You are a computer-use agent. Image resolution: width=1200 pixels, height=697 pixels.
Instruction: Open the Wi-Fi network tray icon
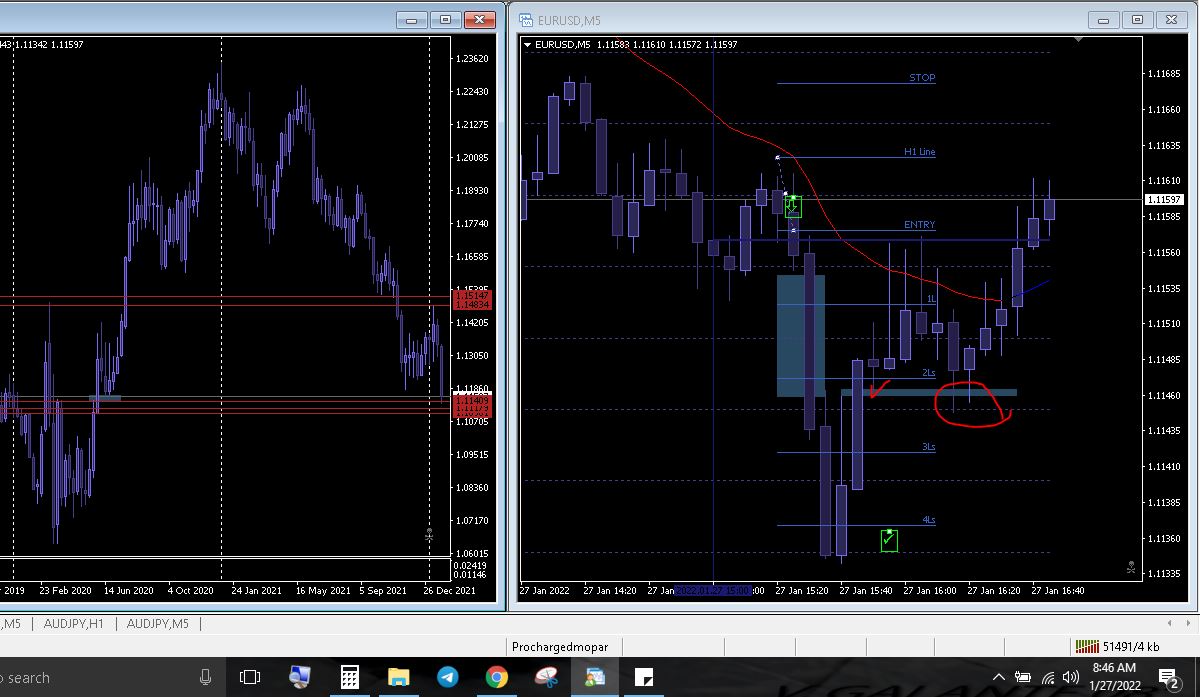point(1047,677)
